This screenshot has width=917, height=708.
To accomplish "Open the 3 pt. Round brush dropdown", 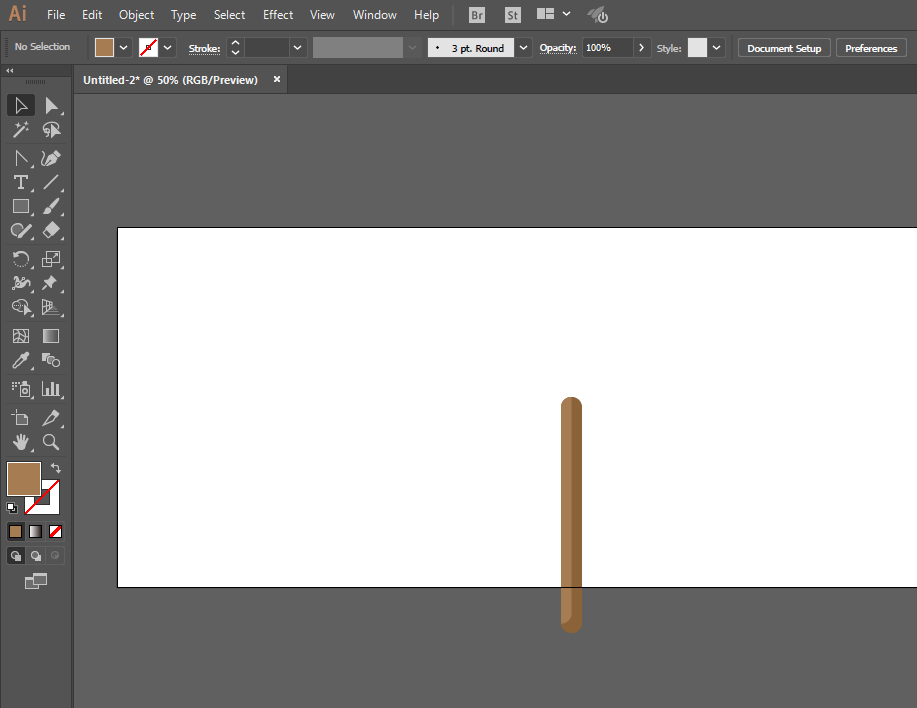I will click(x=523, y=48).
